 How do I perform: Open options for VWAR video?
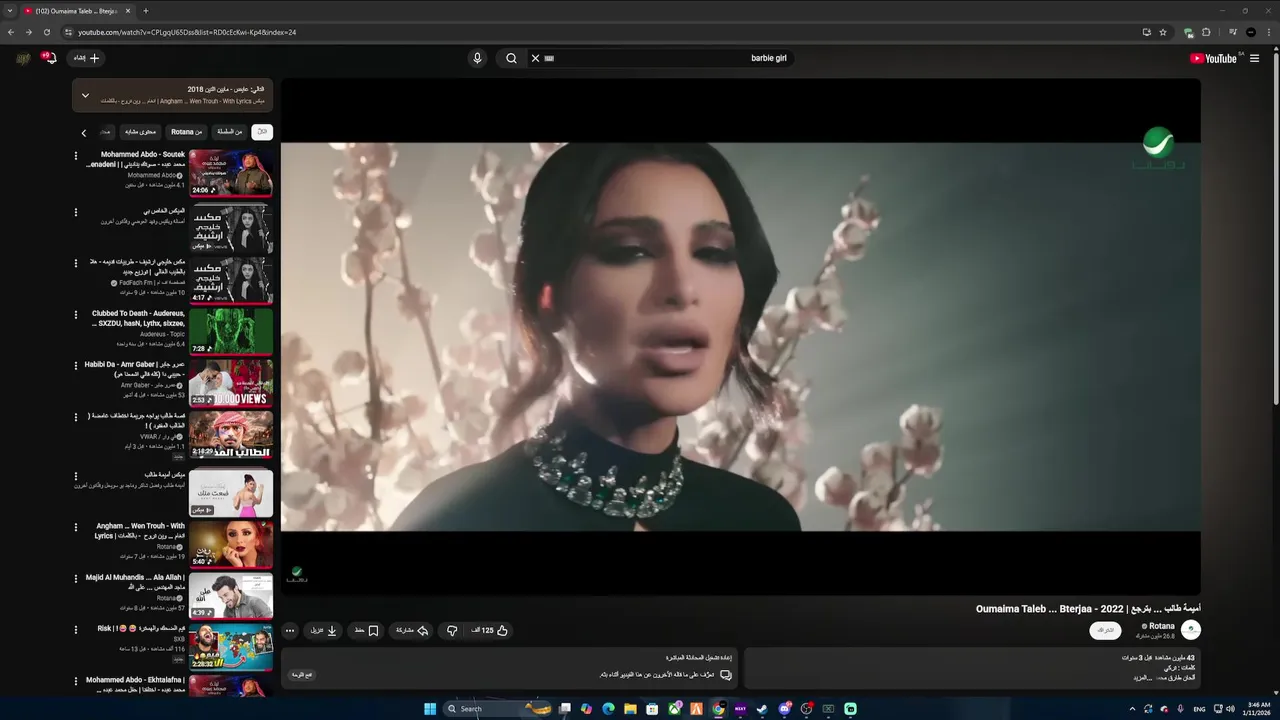(76, 418)
